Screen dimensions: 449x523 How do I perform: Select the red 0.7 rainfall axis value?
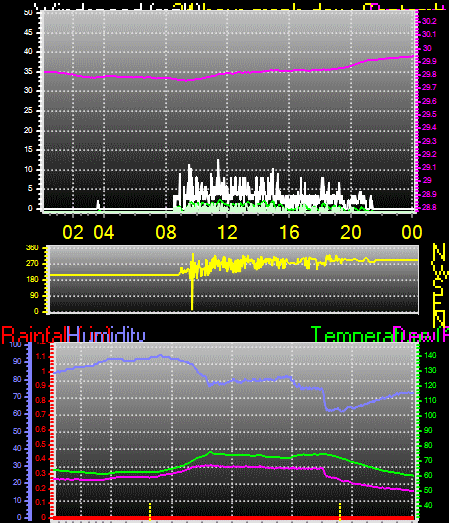(x=40, y=415)
